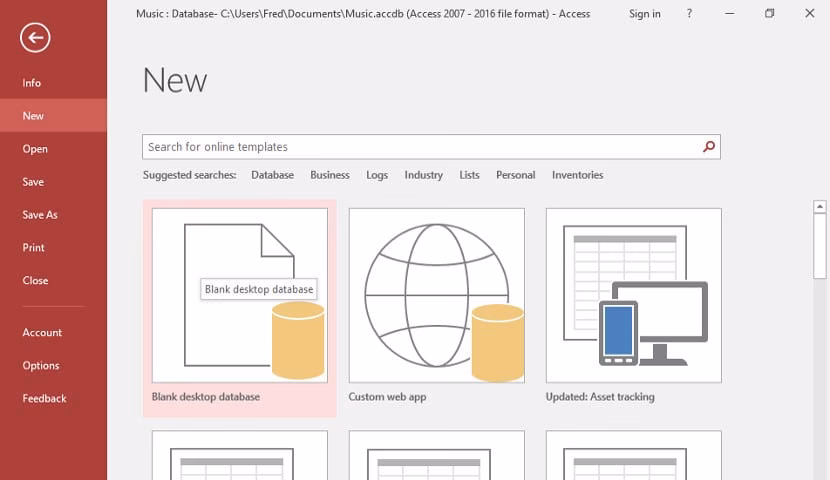Click the template list scroll-up arrow
This screenshot has height=480, width=830.
click(x=820, y=206)
